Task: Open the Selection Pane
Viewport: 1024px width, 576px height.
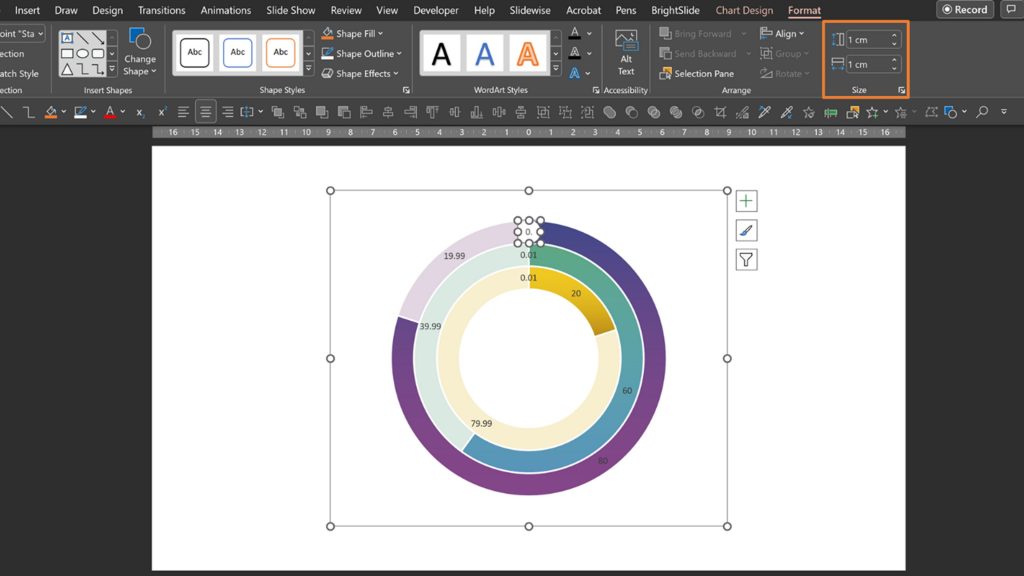Action: click(x=697, y=74)
